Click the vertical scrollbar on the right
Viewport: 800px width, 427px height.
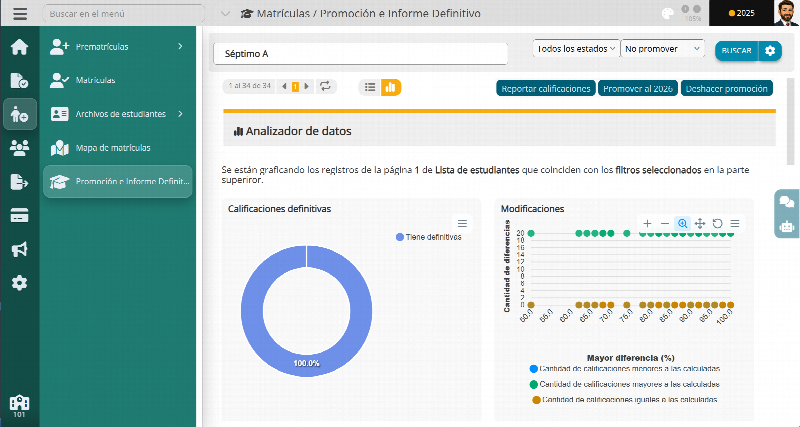tap(791, 121)
